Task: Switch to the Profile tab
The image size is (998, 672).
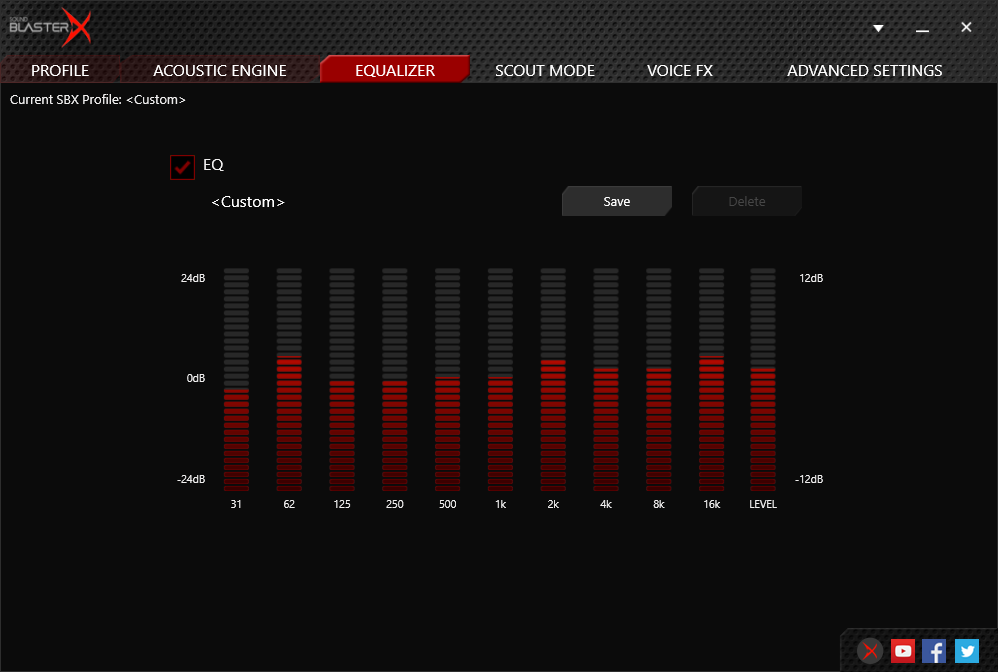Action: point(60,71)
